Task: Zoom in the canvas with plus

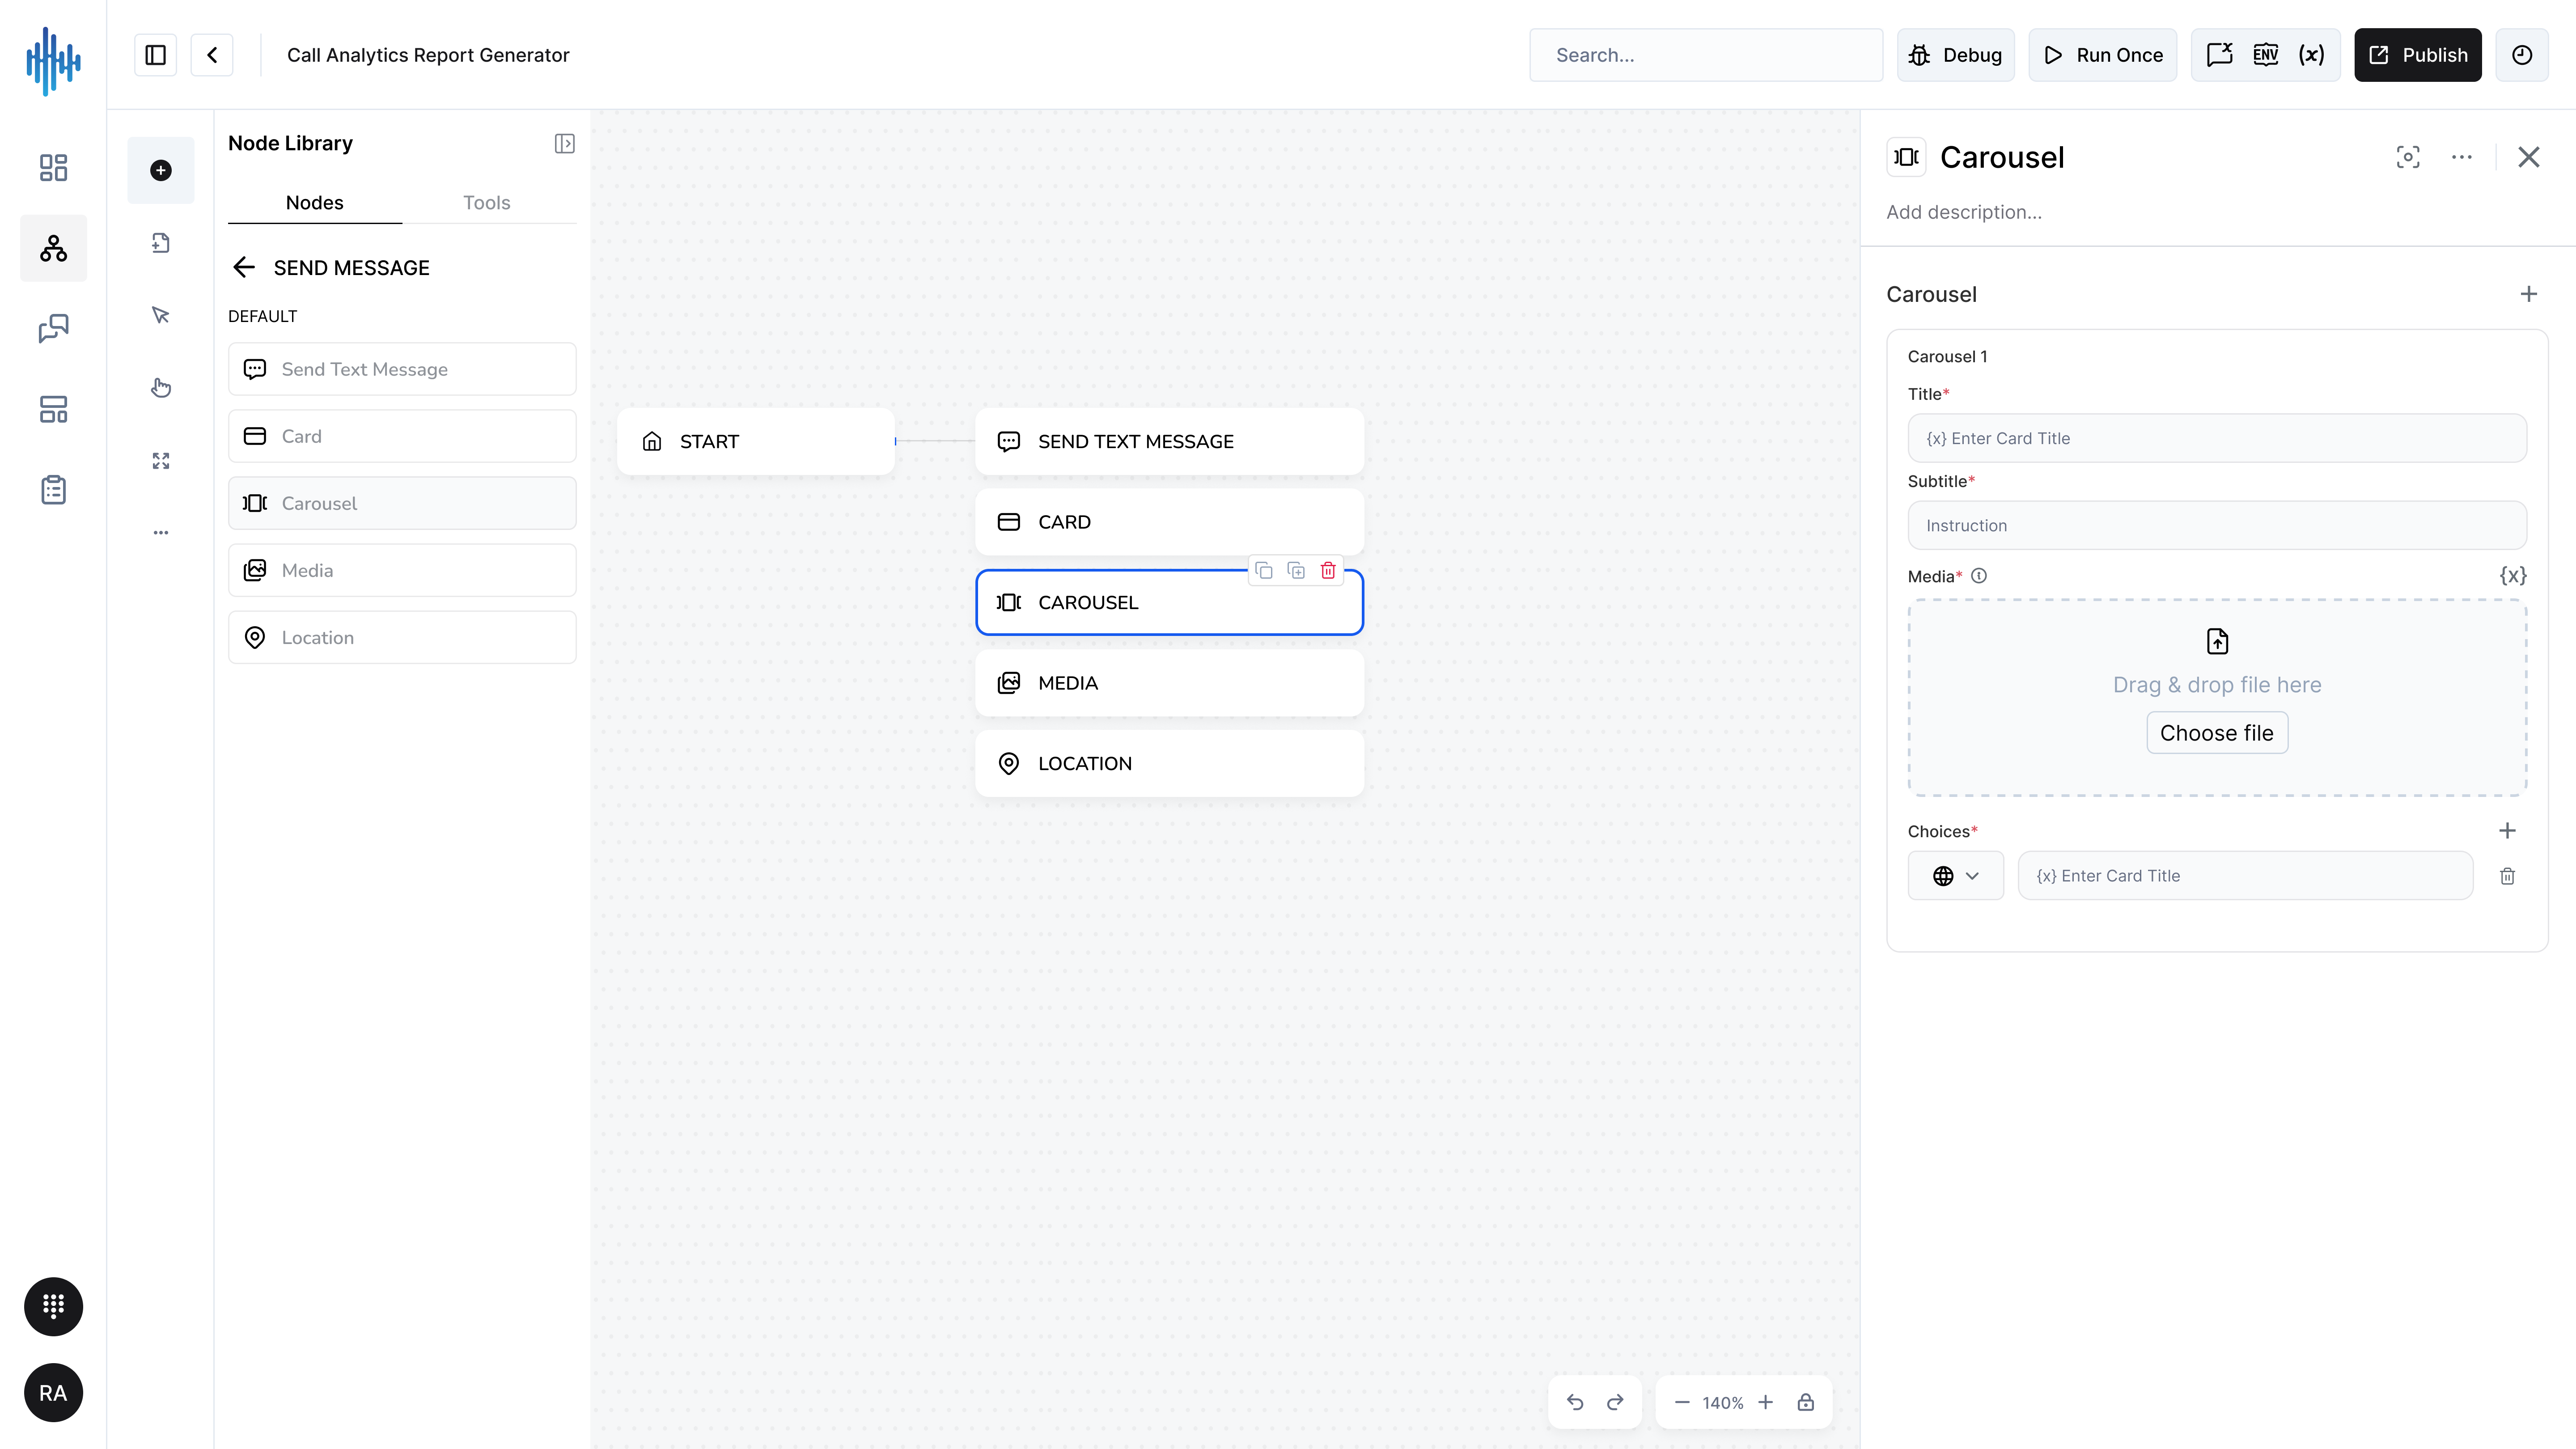Action: 1766,1402
